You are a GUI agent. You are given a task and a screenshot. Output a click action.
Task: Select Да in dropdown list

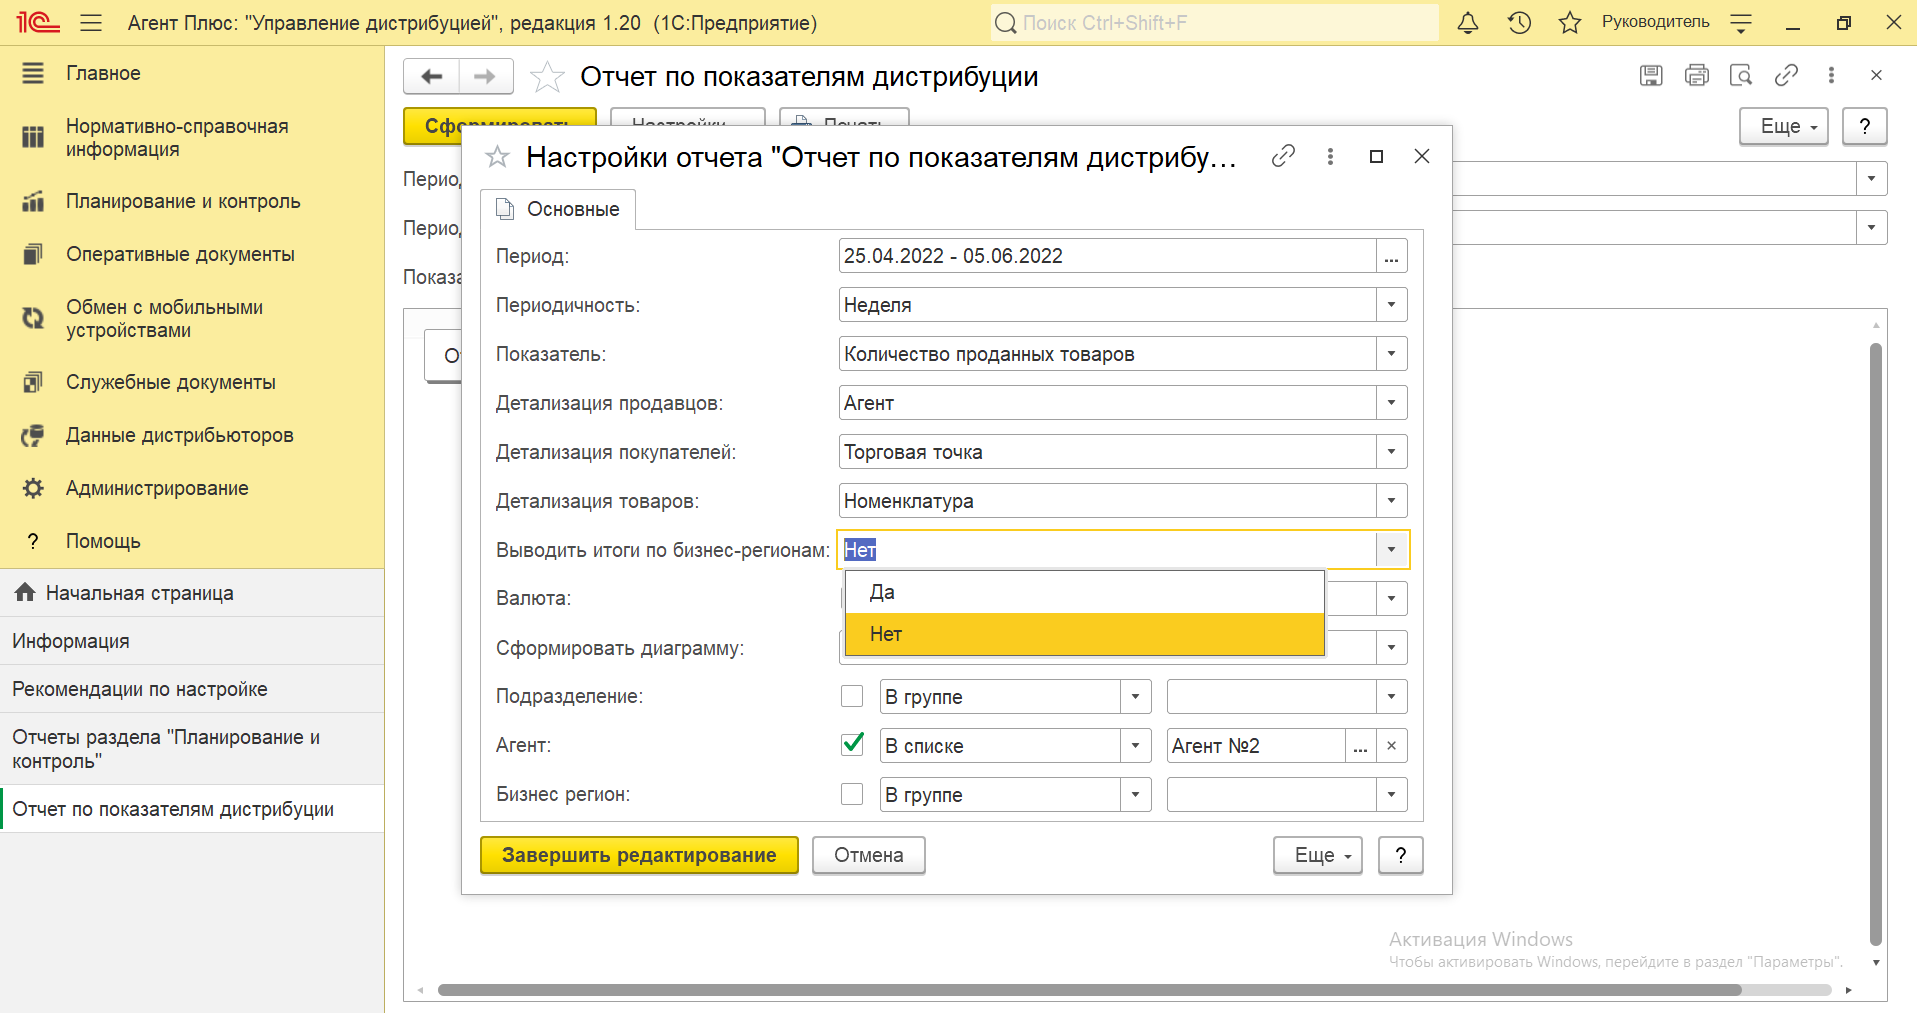[1084, 592]
